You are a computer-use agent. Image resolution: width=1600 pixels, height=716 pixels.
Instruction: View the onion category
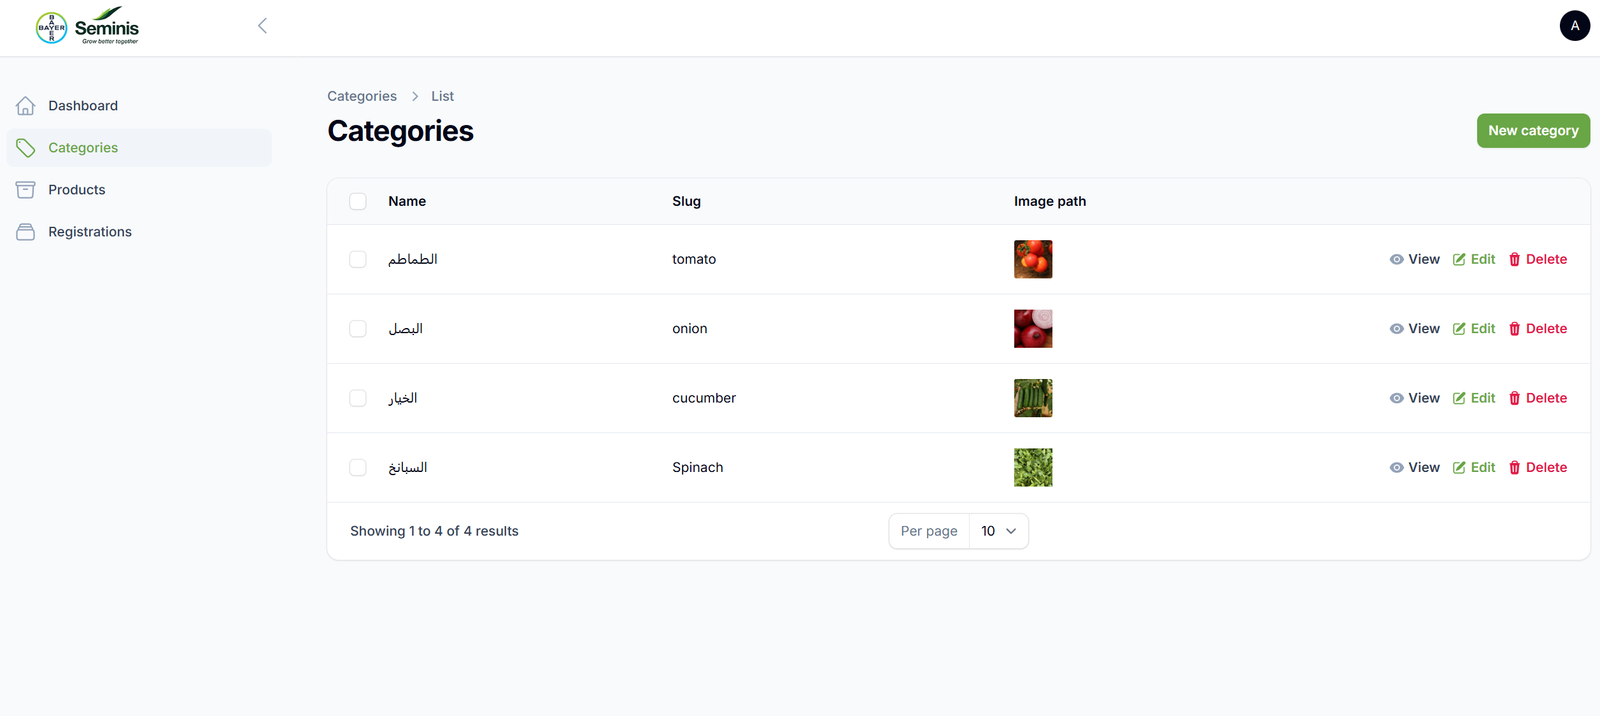pyautogui.click(x=1414, y=329)
